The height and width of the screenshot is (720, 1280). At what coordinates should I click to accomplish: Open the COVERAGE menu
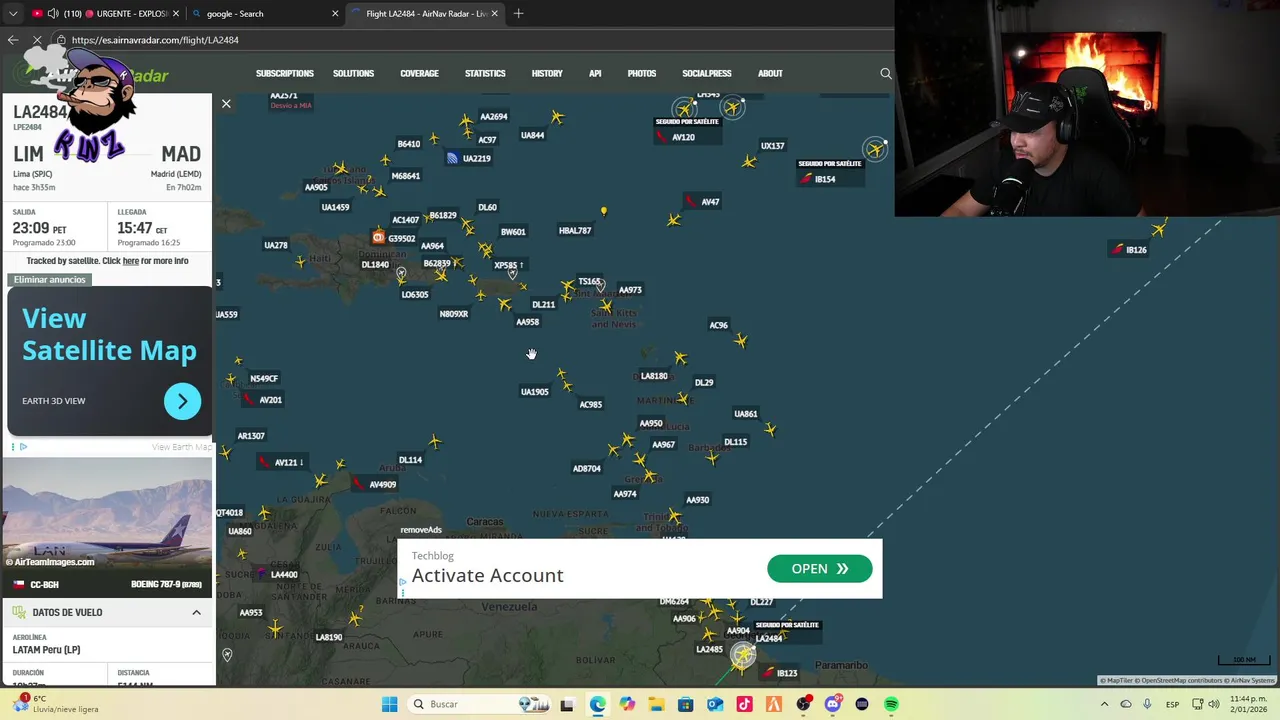419,73
